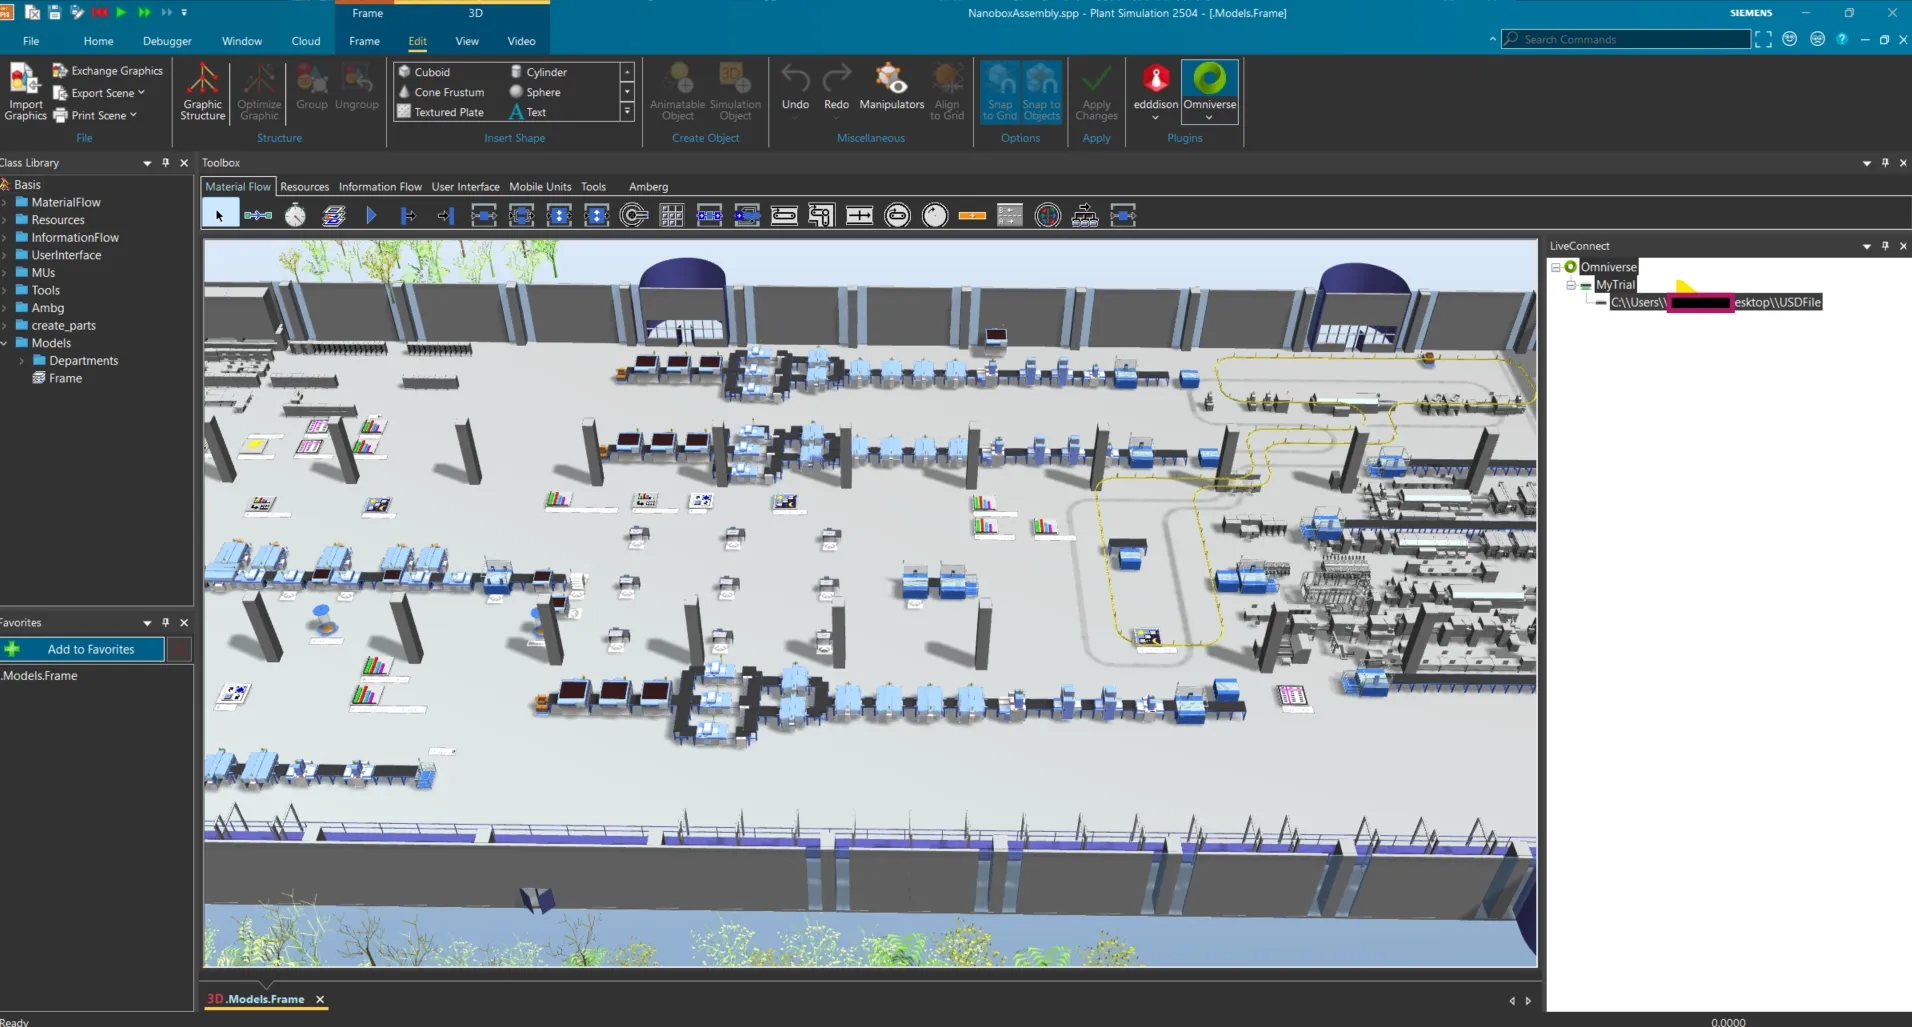Pin the LiveConnect panel
This screenshot has width=1912, height=1027.
click(1884, 245)
